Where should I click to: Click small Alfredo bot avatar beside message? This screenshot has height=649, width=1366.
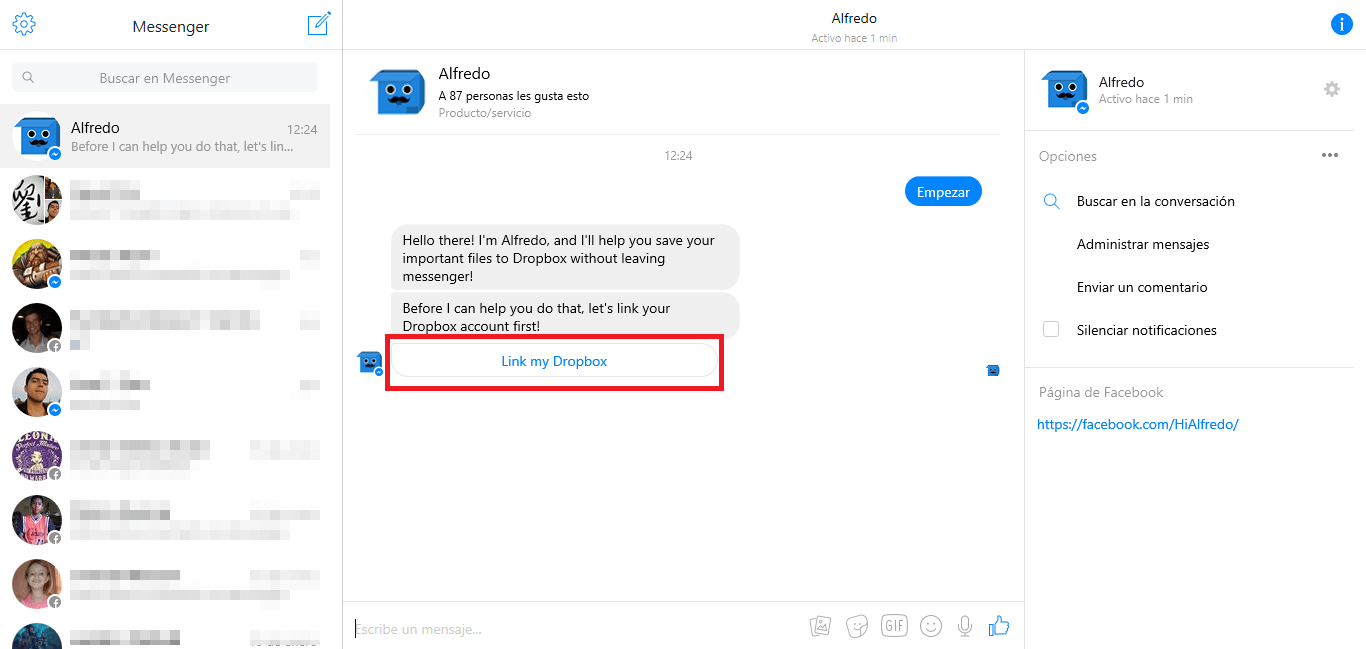(370, 362)
